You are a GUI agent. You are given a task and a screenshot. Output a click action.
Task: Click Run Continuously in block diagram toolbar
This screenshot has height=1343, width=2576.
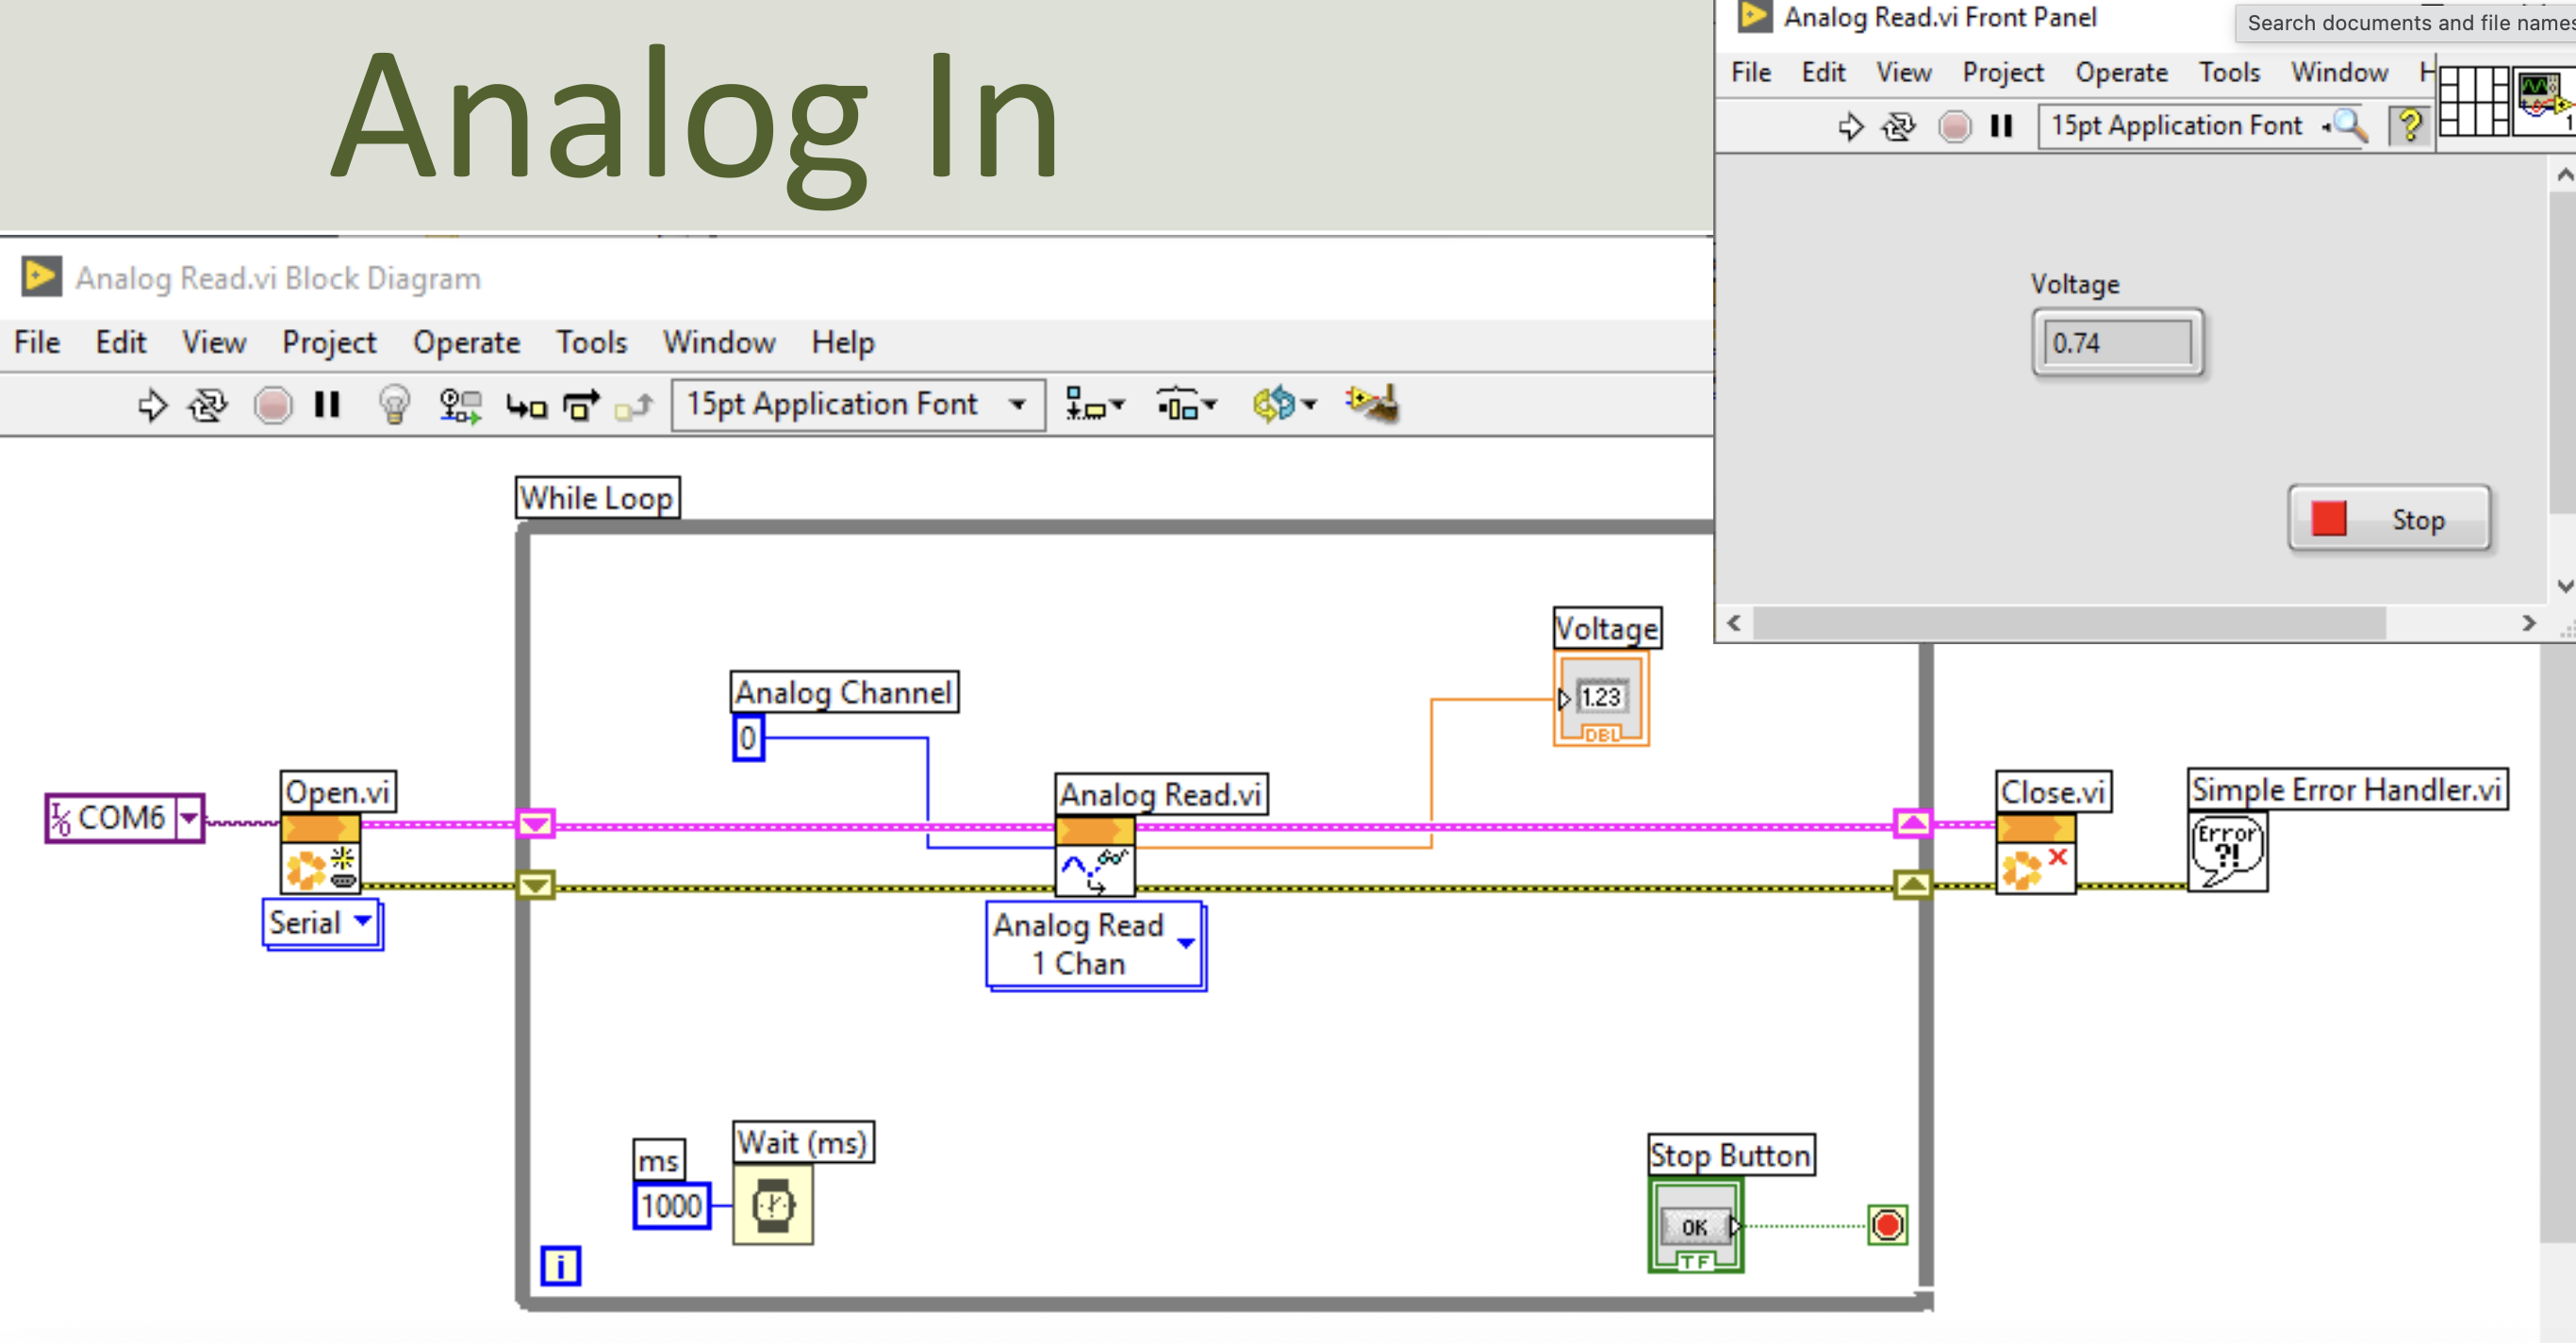click(x=208, y=405)
